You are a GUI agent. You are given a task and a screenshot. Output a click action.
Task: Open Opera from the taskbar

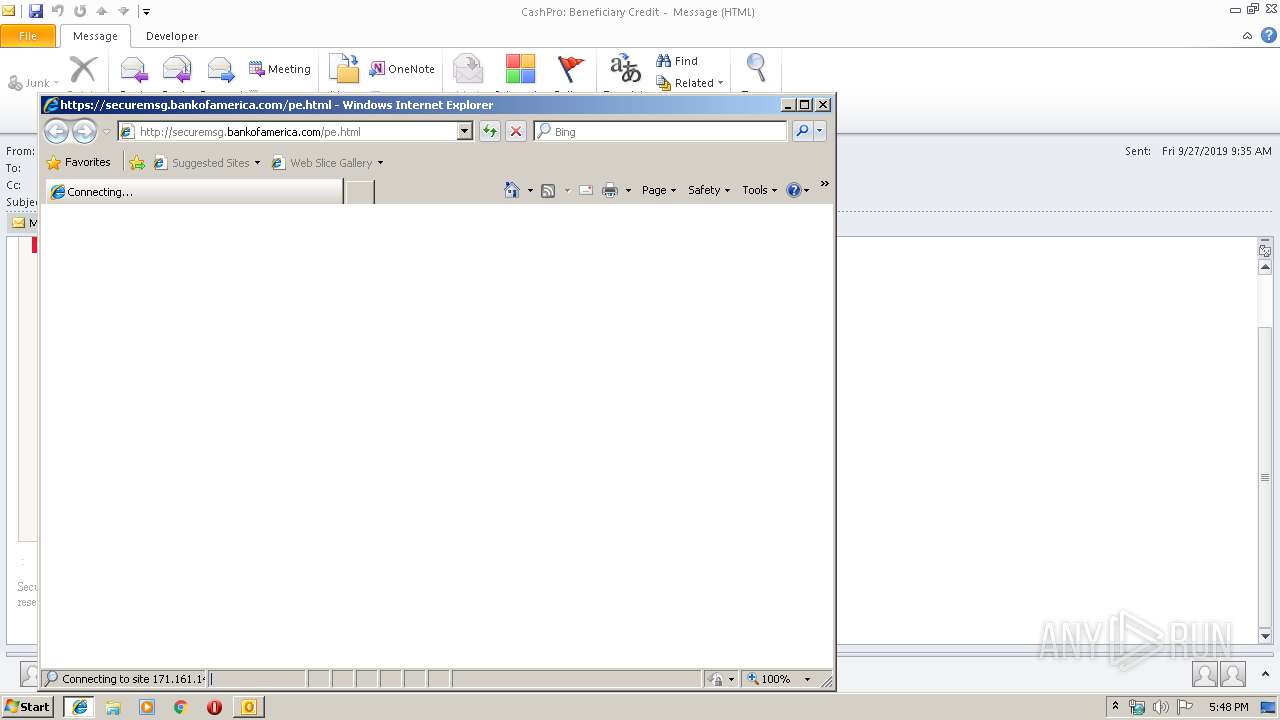pyautogui.click(x=214, y=707)
